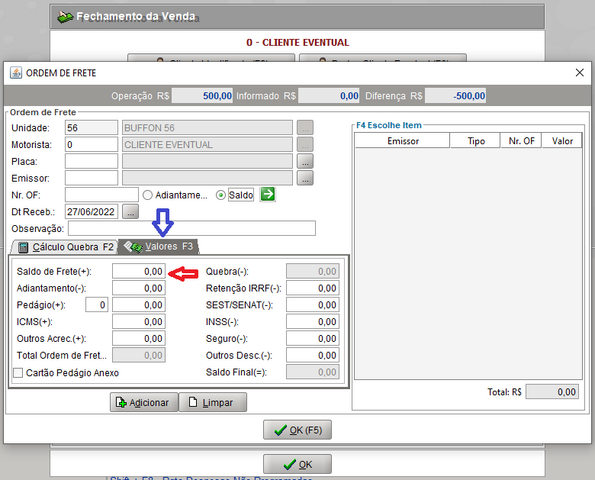Click the Emissor column header
The image size is (595, 480).
[x=403, y=141]
